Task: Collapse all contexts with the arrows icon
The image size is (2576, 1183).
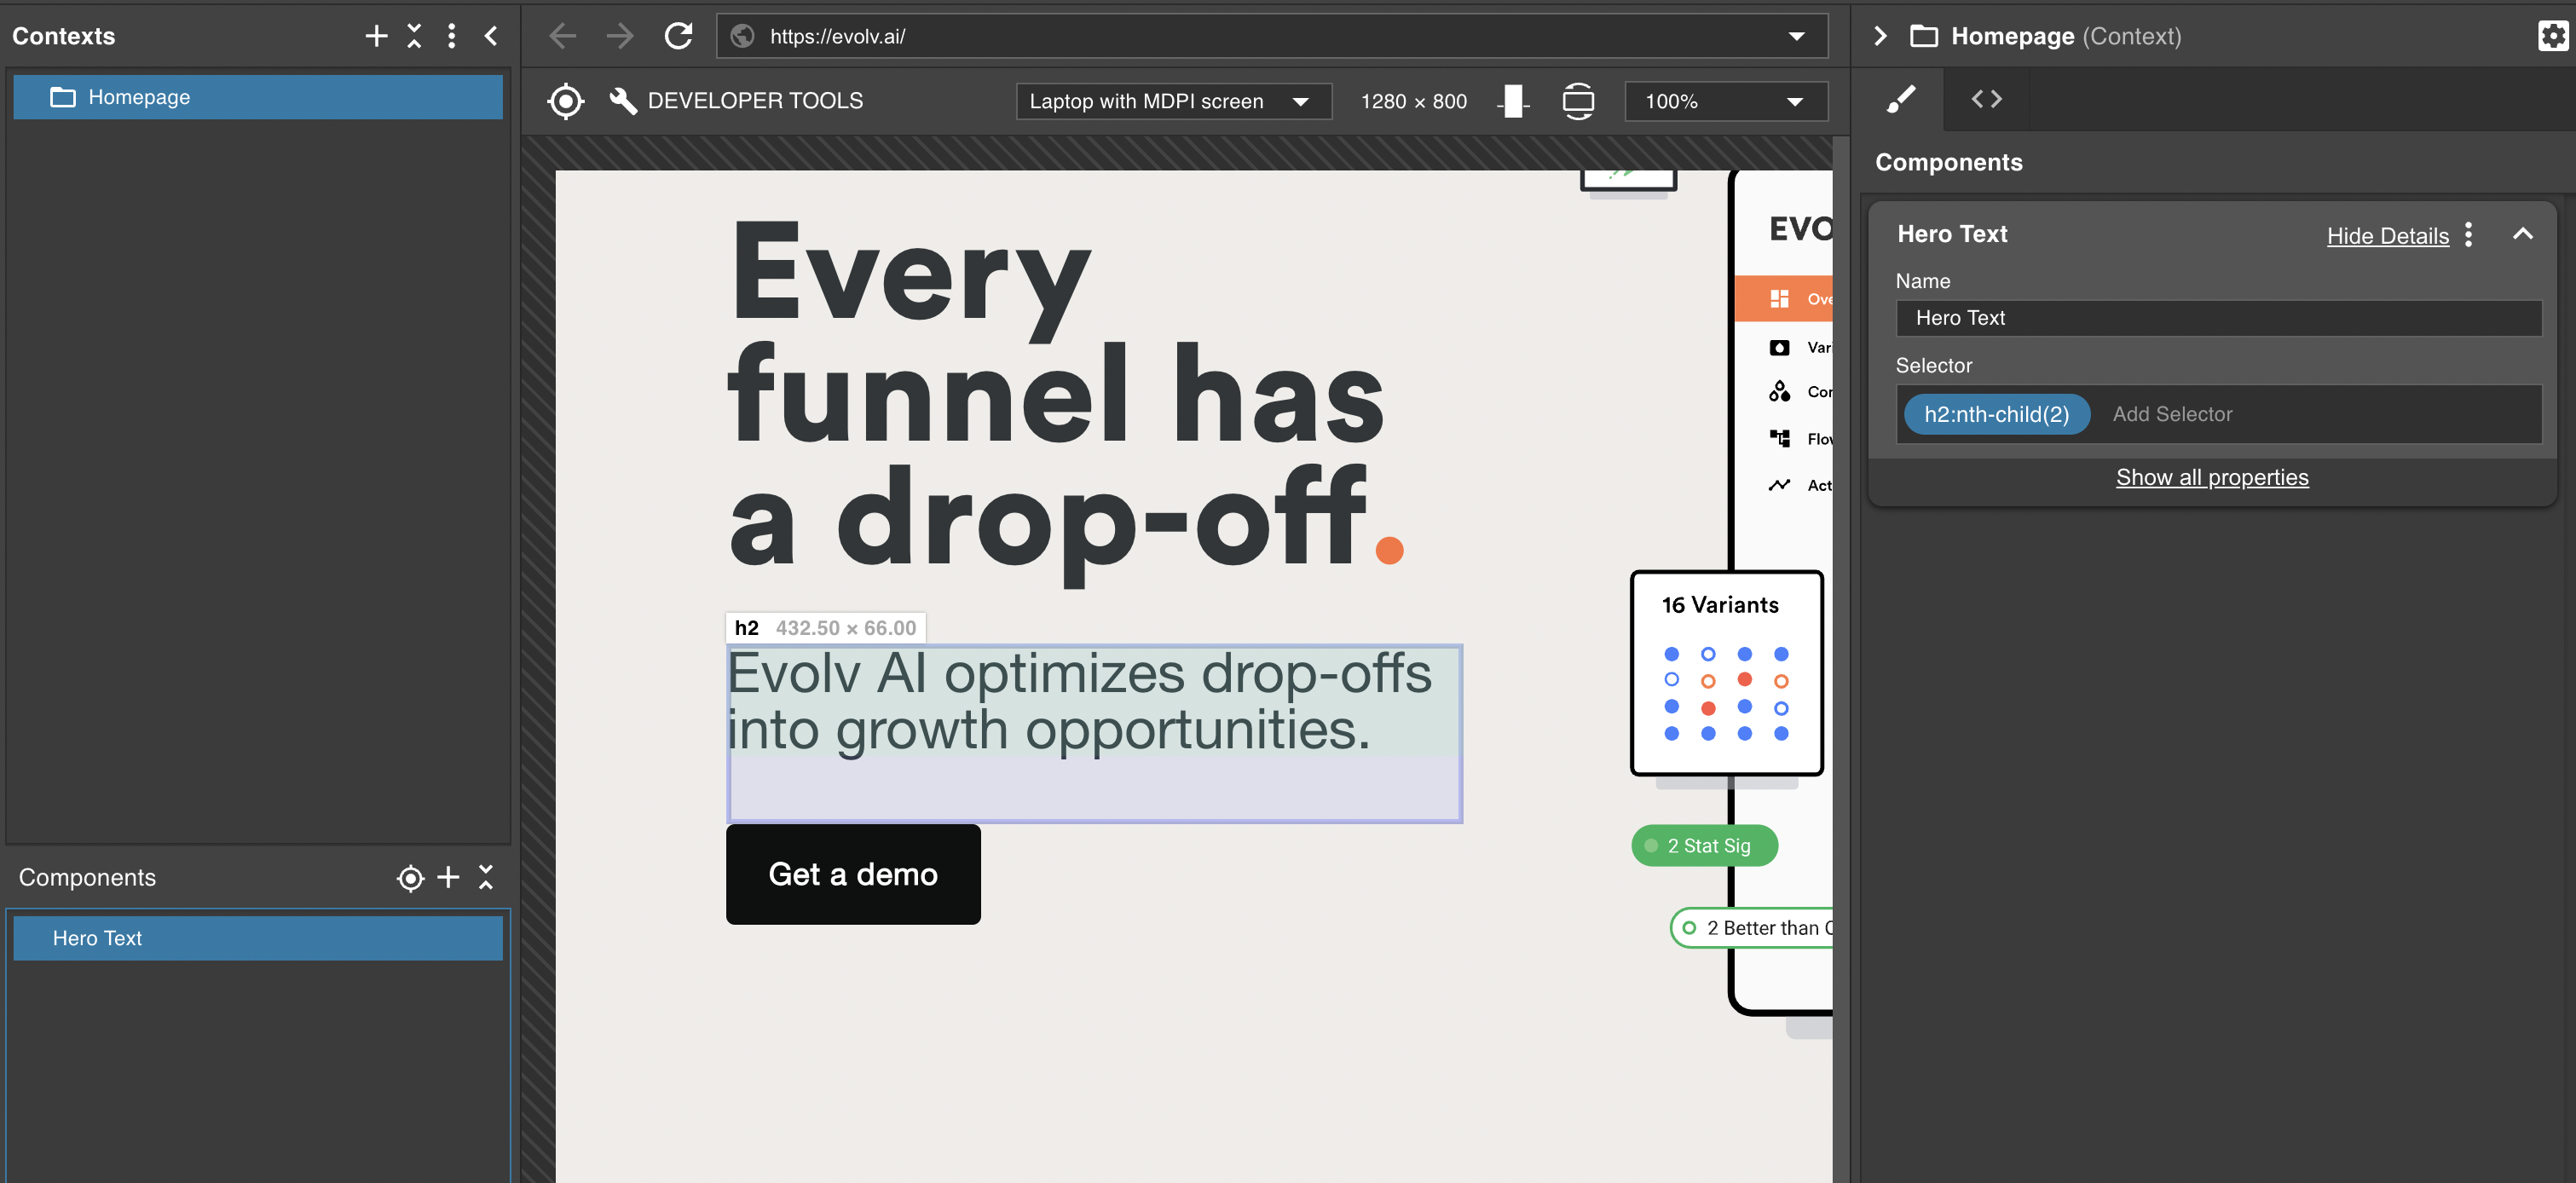Action: (414, 36)
